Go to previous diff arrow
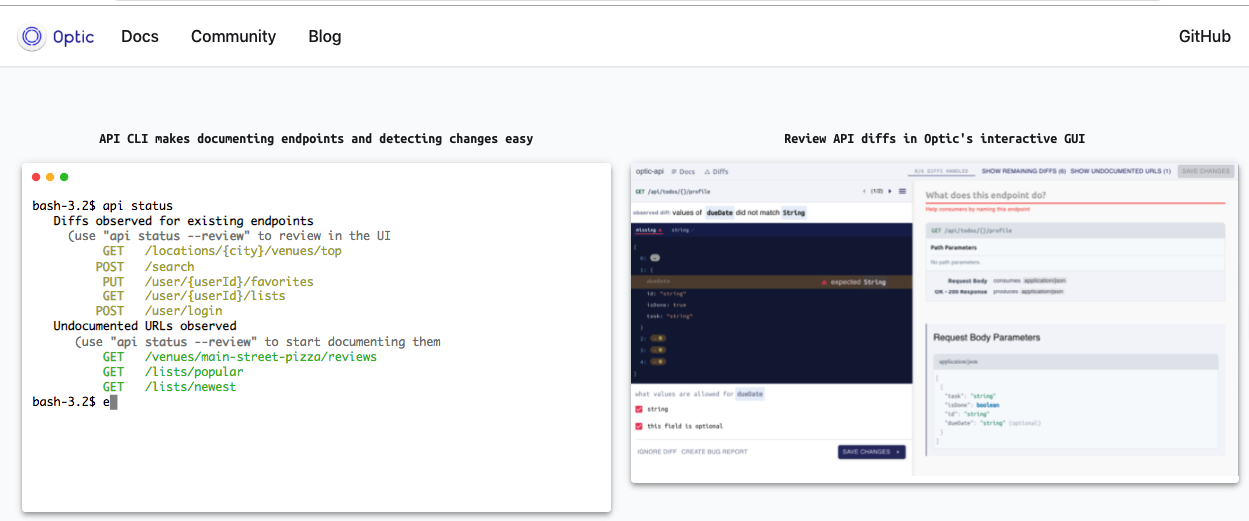Screen dimensions: 1249x521 click(x=864, y=191)
